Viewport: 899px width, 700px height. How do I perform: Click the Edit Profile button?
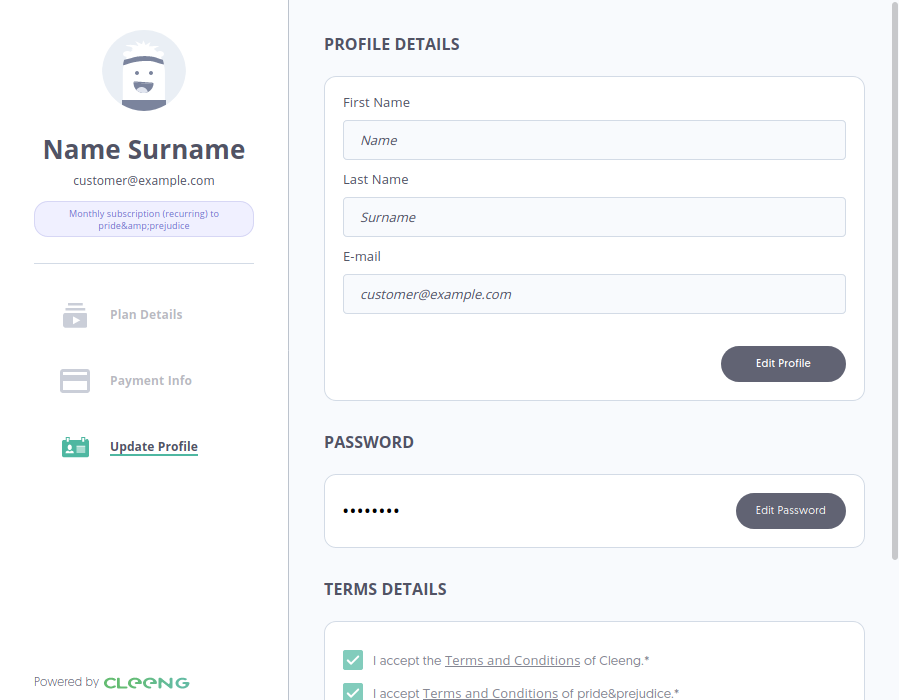click(783, 363)
